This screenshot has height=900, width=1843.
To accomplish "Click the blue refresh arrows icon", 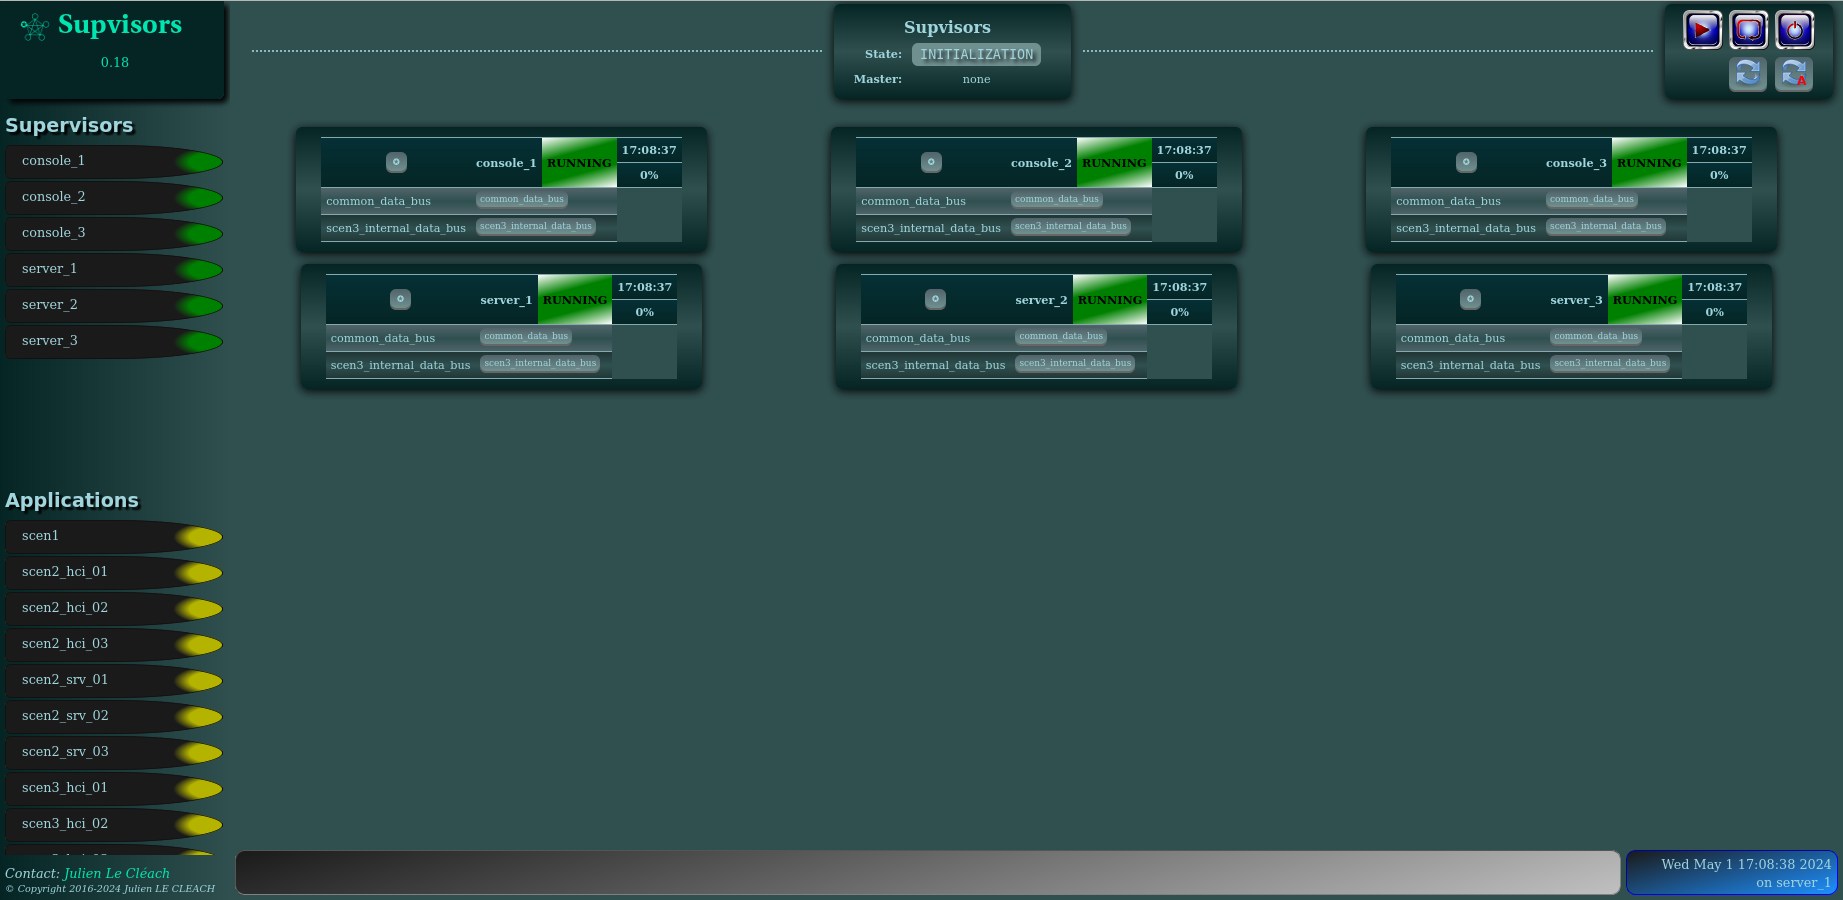I will coord(1748,74).
